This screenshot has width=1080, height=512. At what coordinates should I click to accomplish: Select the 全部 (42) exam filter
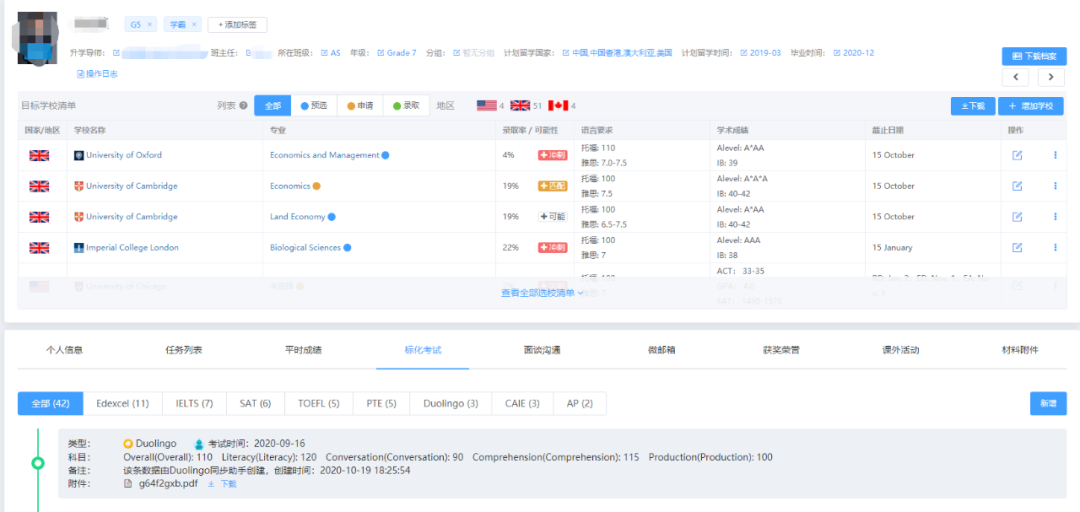point(50,404)
